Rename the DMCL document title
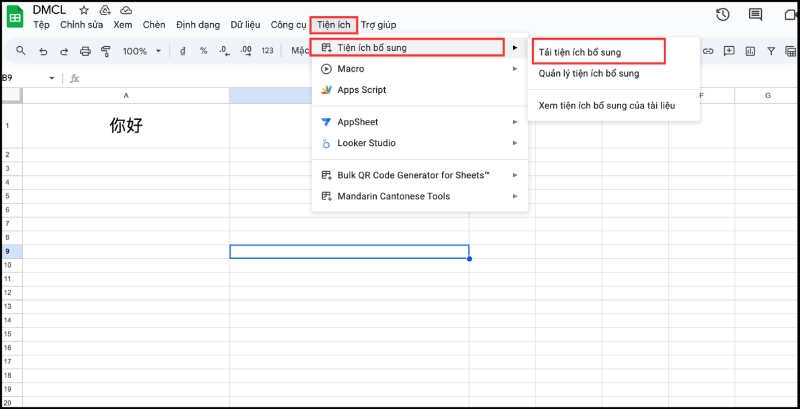 click(49, 10)
